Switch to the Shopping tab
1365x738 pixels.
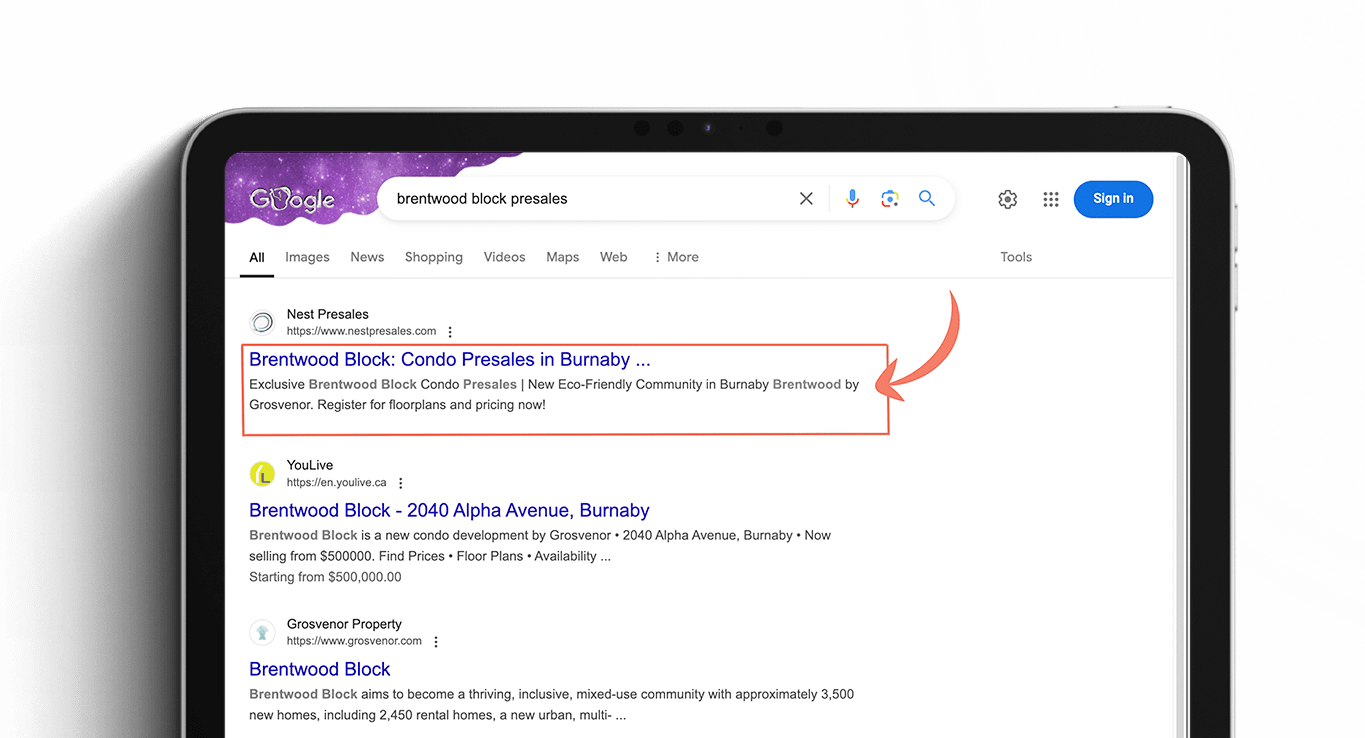tap(433, 257)
